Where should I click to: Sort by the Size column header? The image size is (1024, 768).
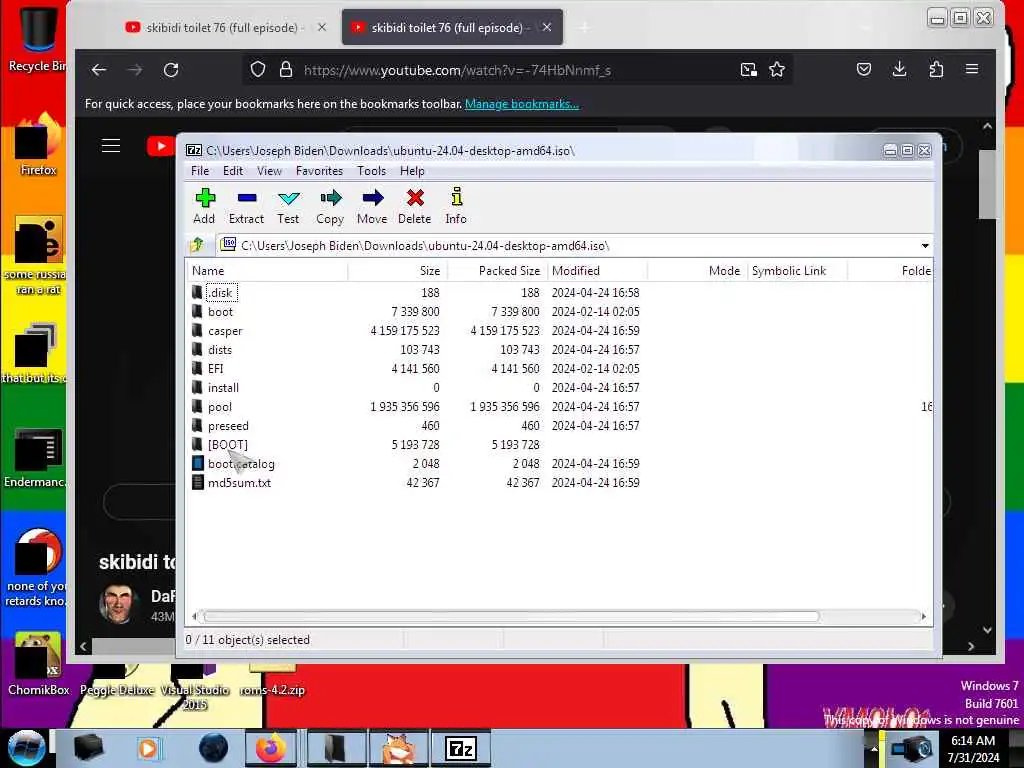(397, 270)
